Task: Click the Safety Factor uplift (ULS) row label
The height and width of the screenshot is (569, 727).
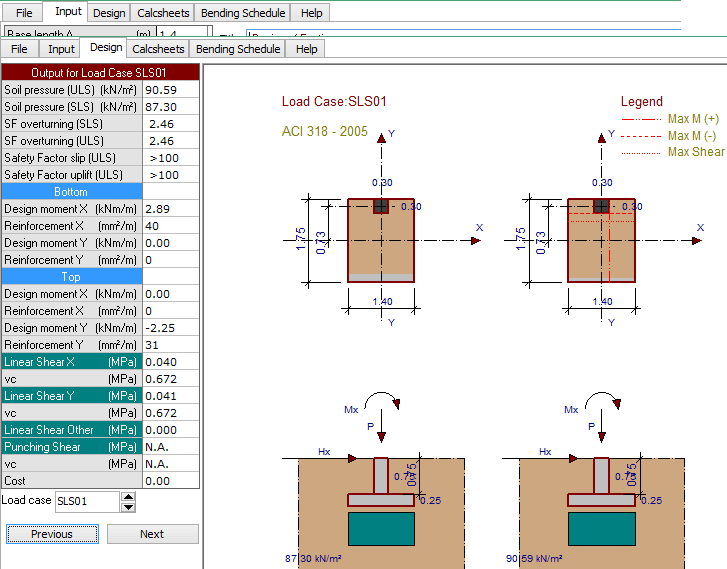Action: point(72,175)
